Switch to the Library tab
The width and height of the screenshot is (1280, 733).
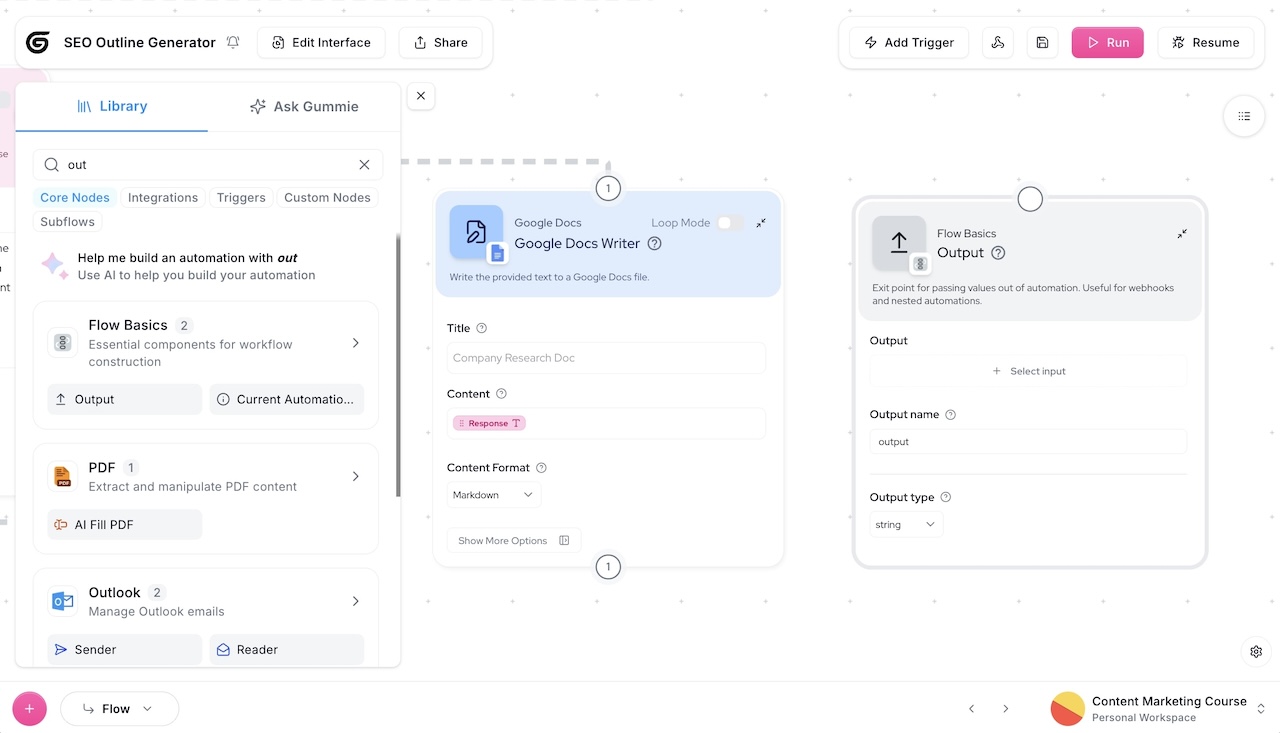click(112, 106)
